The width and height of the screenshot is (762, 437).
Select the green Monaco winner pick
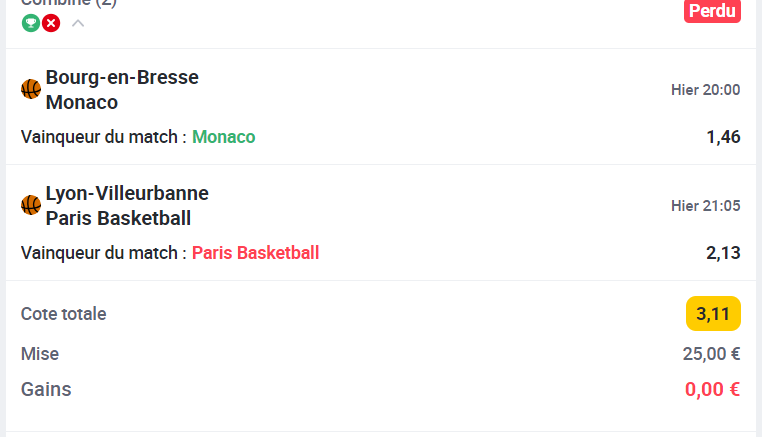(224, 137)
